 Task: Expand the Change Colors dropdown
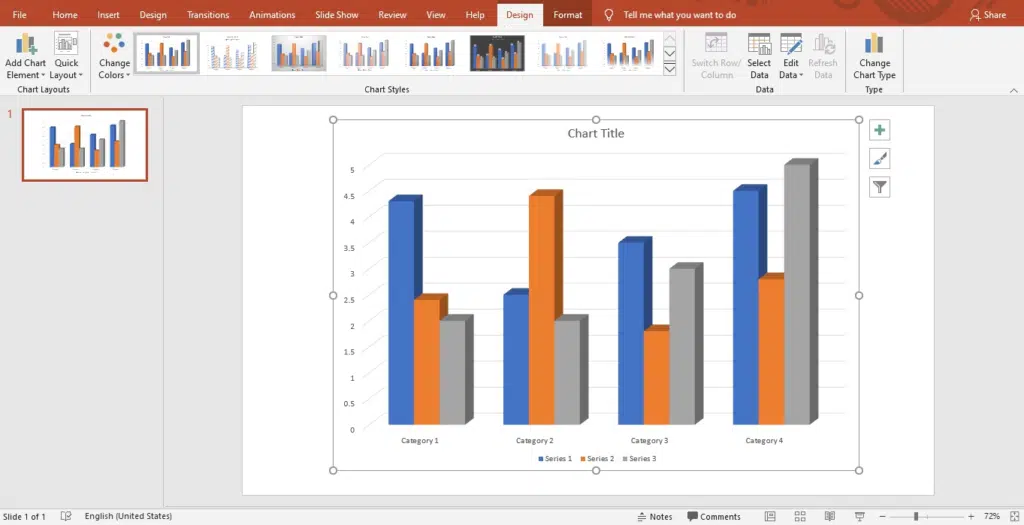pyautogui.click(x=114, y=56)
